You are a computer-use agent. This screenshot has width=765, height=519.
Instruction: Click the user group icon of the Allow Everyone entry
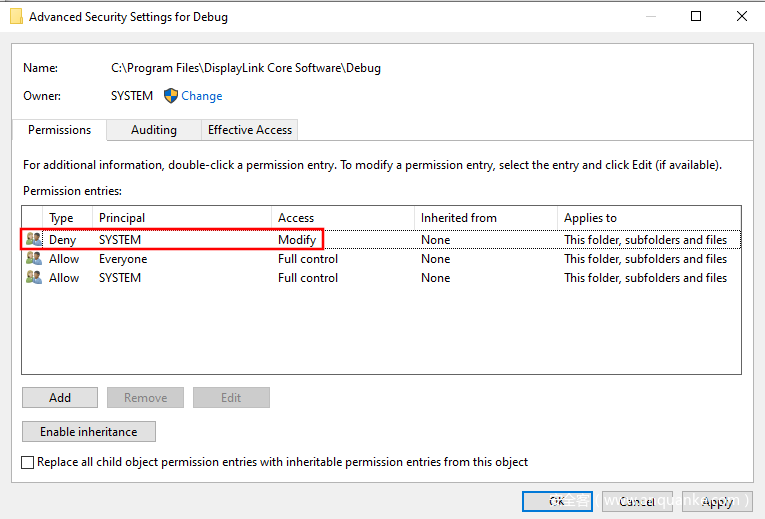(x=34, y=259)
